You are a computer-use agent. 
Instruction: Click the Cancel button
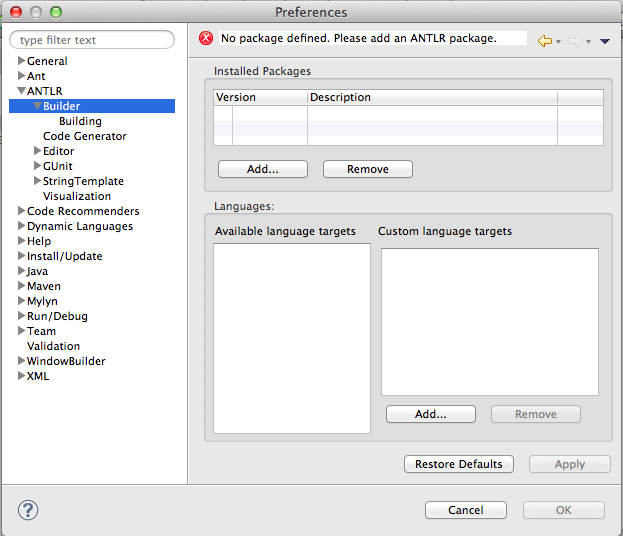(466, 510)
